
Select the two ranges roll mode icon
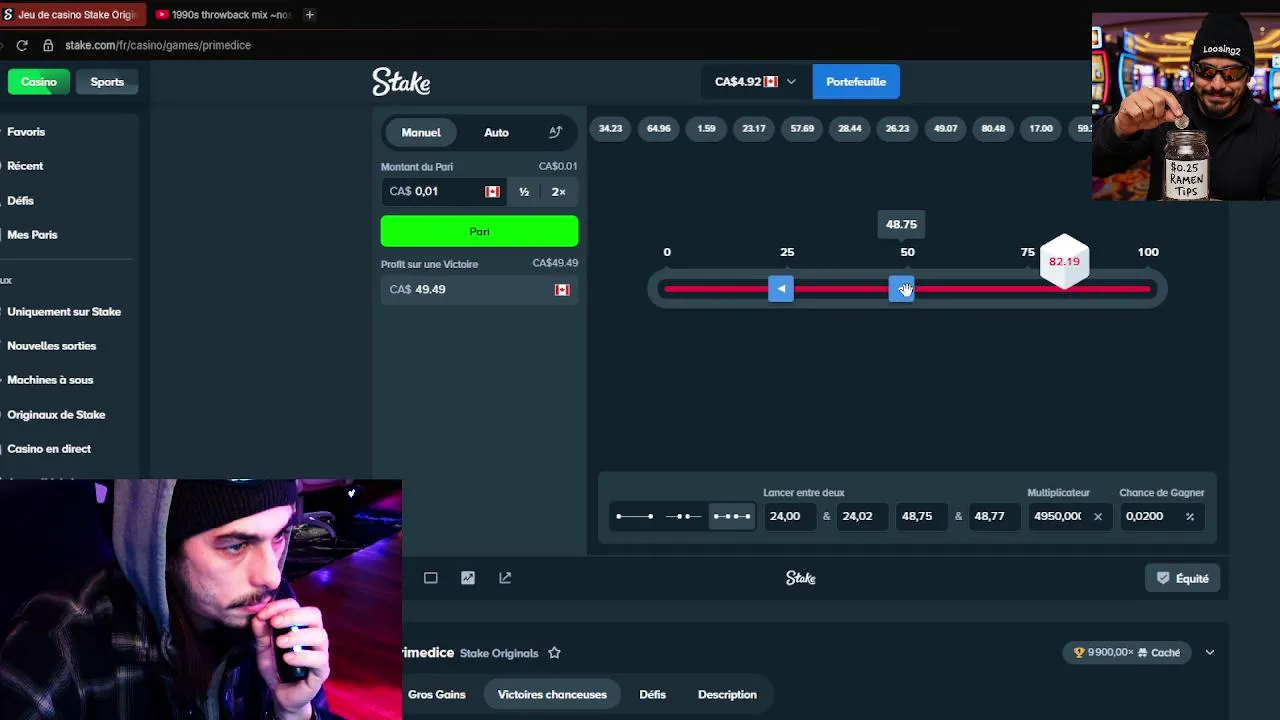coord(731,516)
